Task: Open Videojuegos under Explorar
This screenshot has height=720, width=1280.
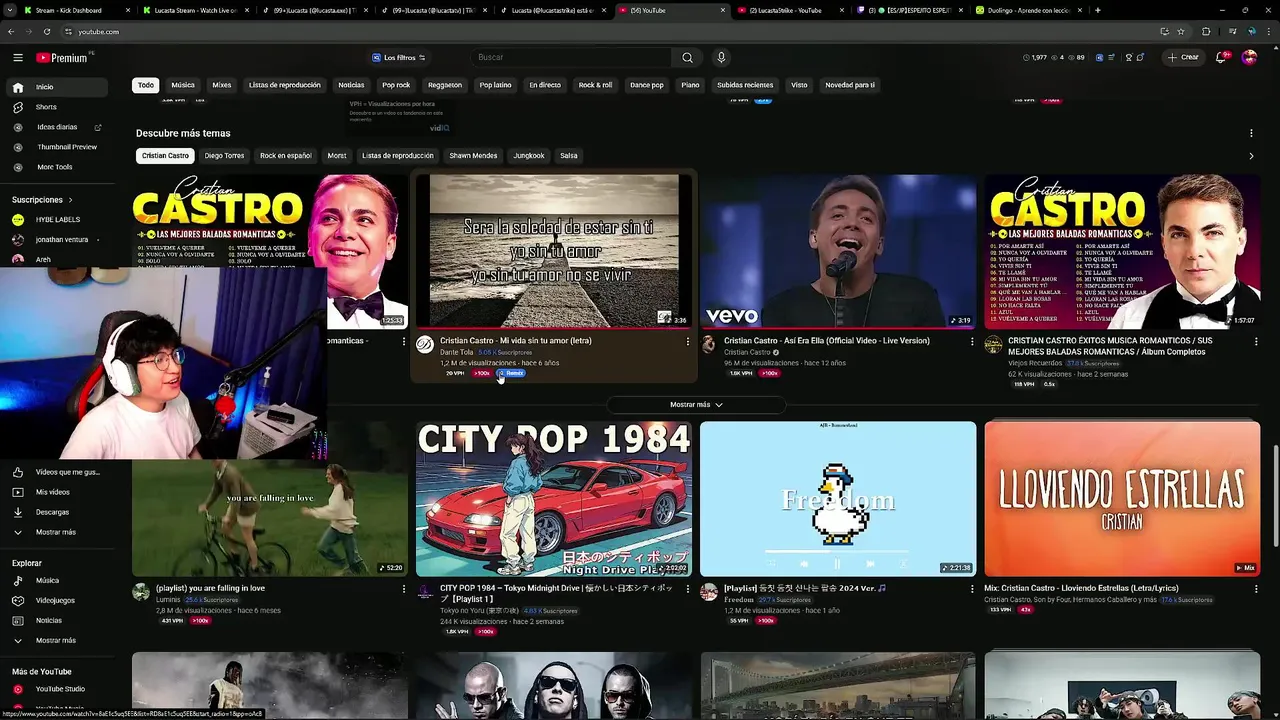Action: pyautogui.click(x=55, y=600)
